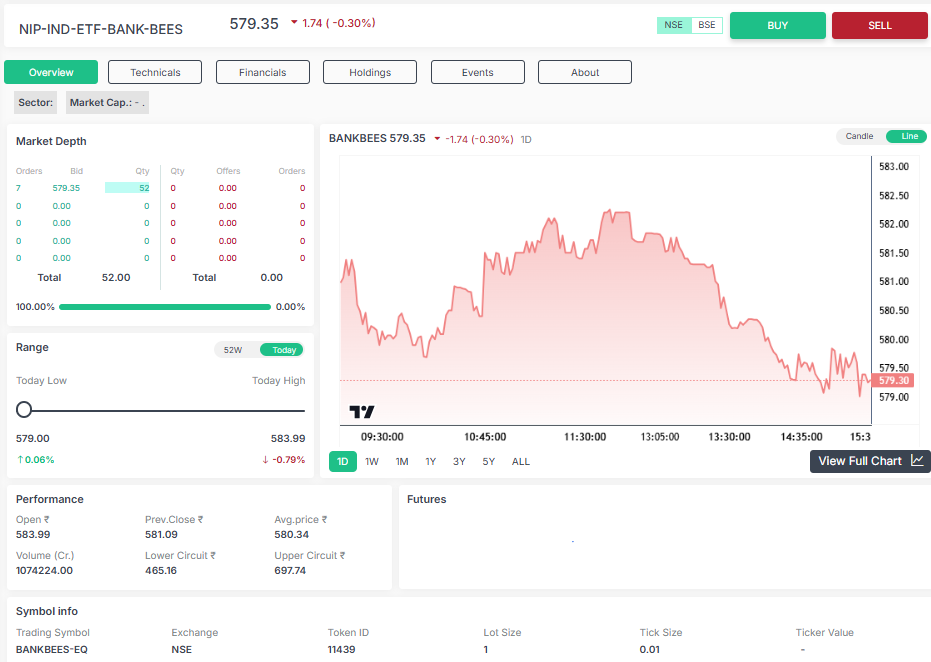Click the 11:30:00 time axis label
This screenshot has height=662, width=931.
pos(585,437)
